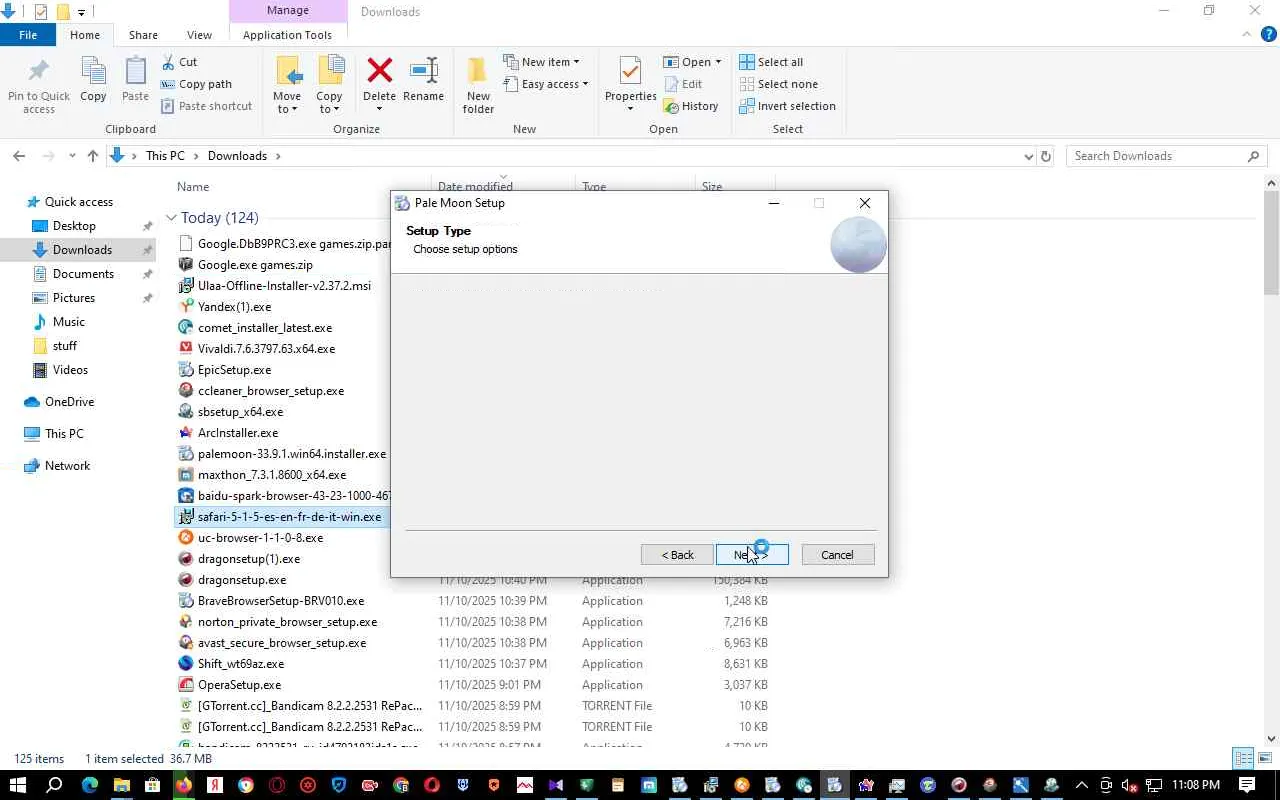Open file History from the ribbon
Image resolution: width=1280 pixels, height=800 pixels.
coord(691,106)
